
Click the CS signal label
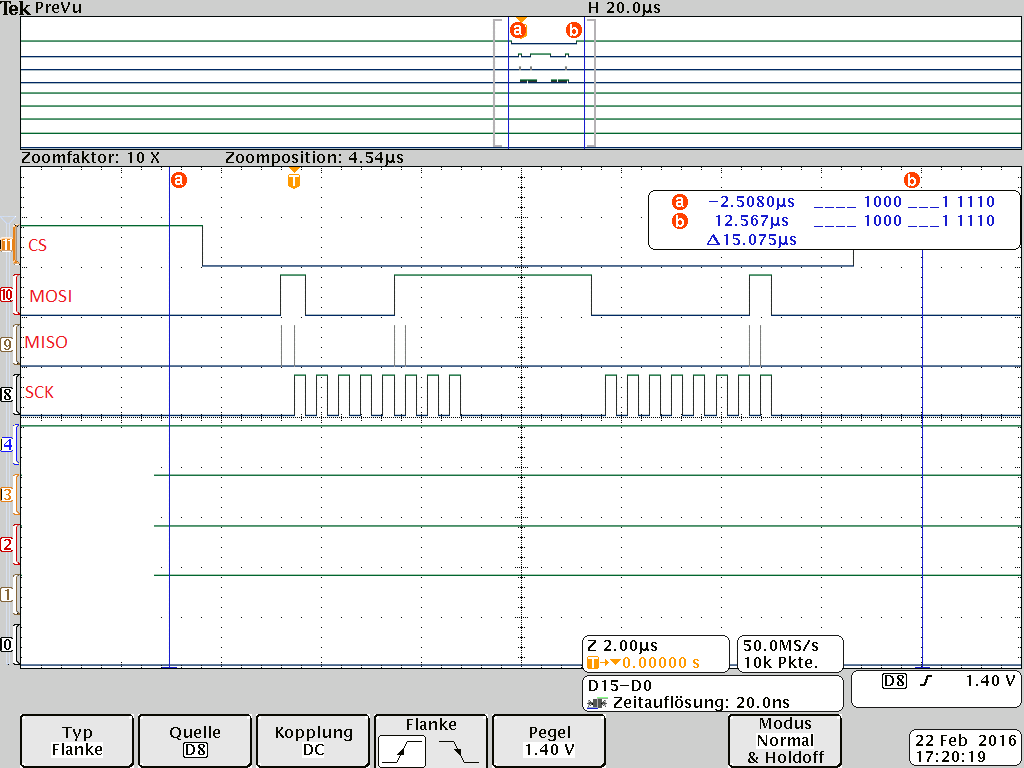pyautogui.click(x=37, y=246)
